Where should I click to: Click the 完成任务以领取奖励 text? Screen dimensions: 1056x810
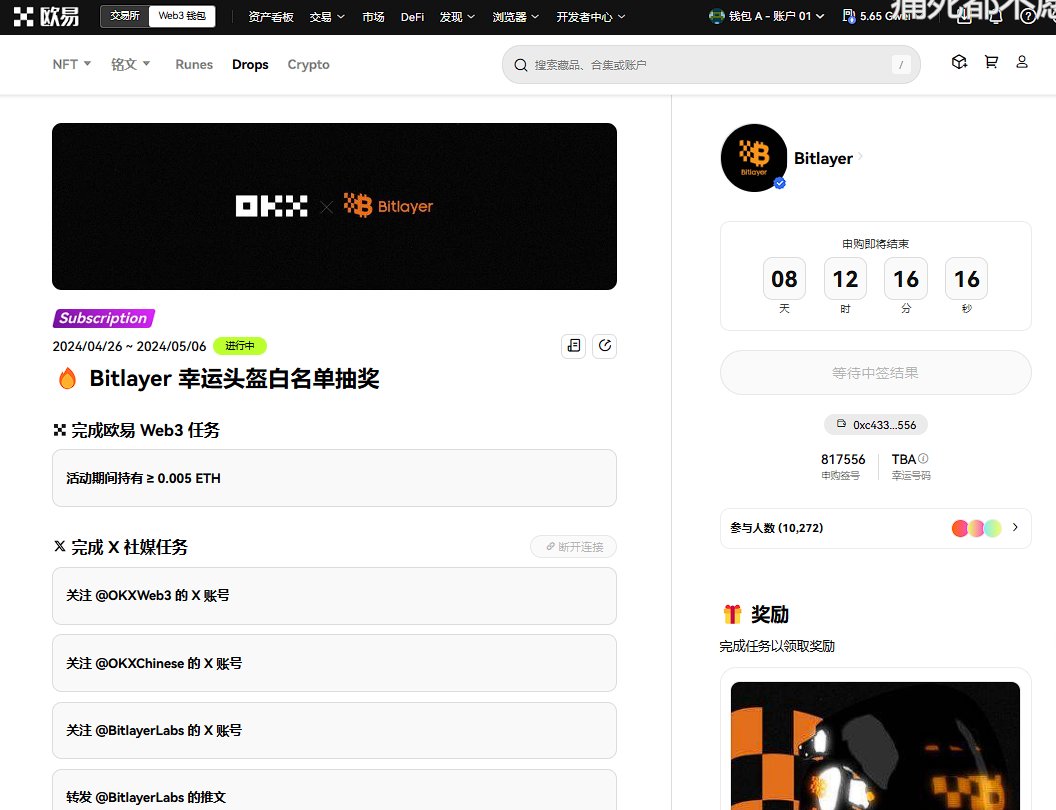pos(777,646)
